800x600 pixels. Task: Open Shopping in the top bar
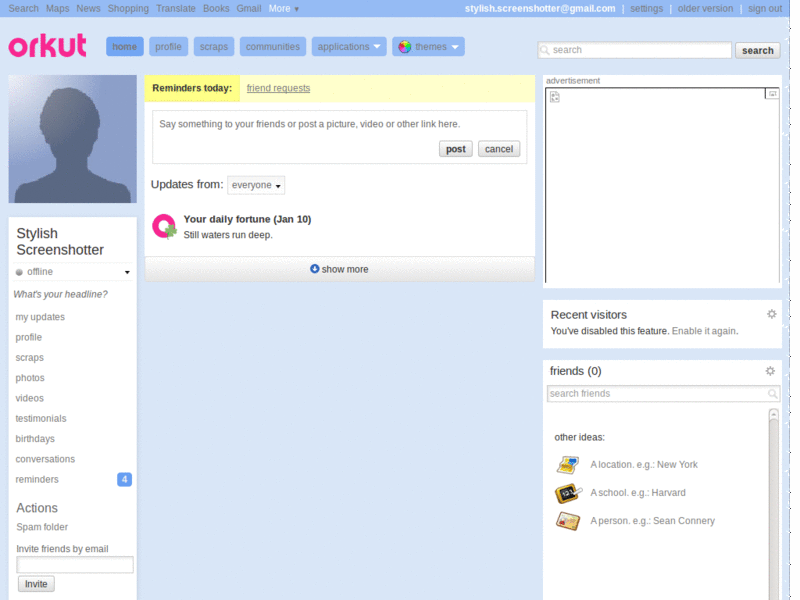click(128, 9)
